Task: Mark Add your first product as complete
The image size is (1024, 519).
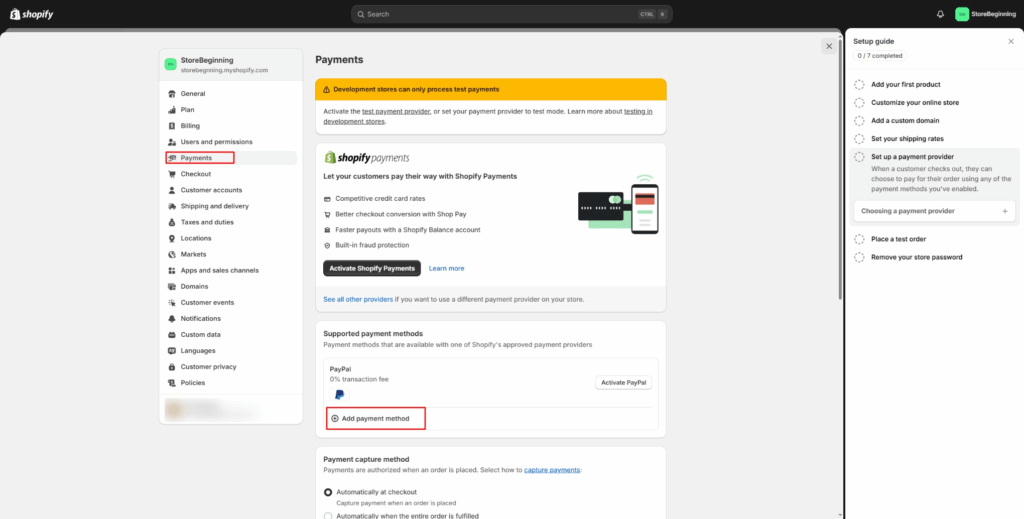Action: (859, 85)
